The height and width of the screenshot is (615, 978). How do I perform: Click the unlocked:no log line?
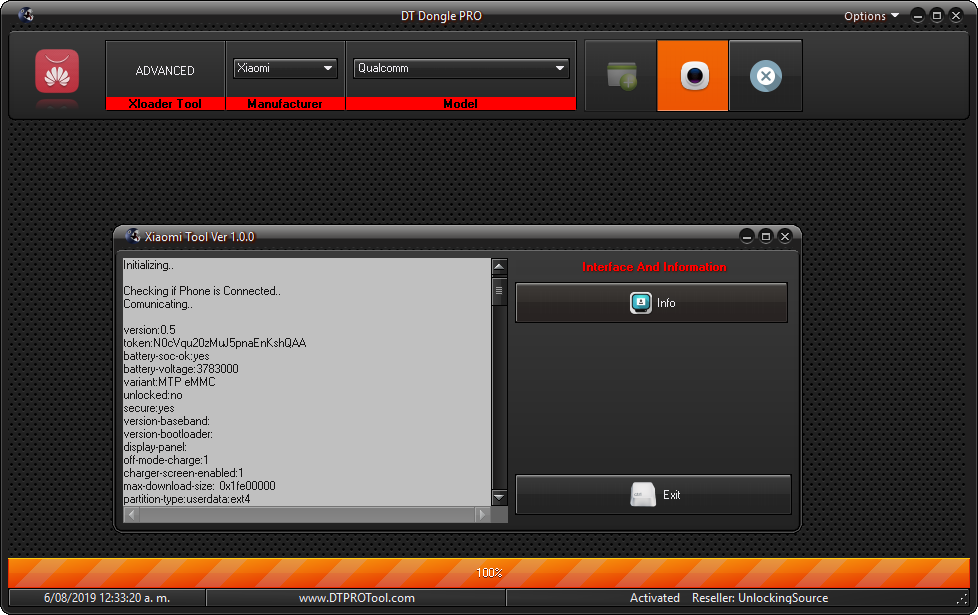tap(153, 395)
